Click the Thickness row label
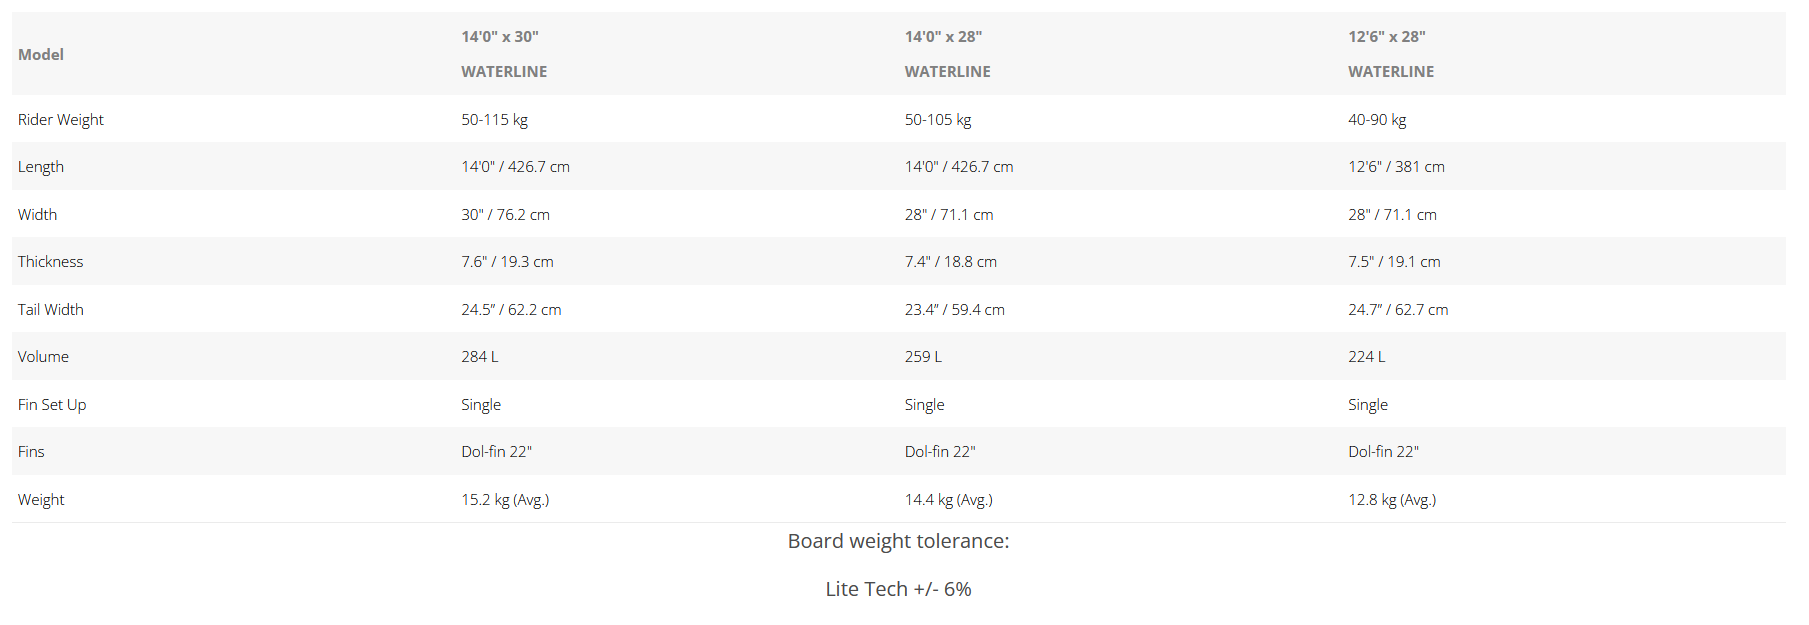This screenshot has width=1809, height=625. [50, 262]
